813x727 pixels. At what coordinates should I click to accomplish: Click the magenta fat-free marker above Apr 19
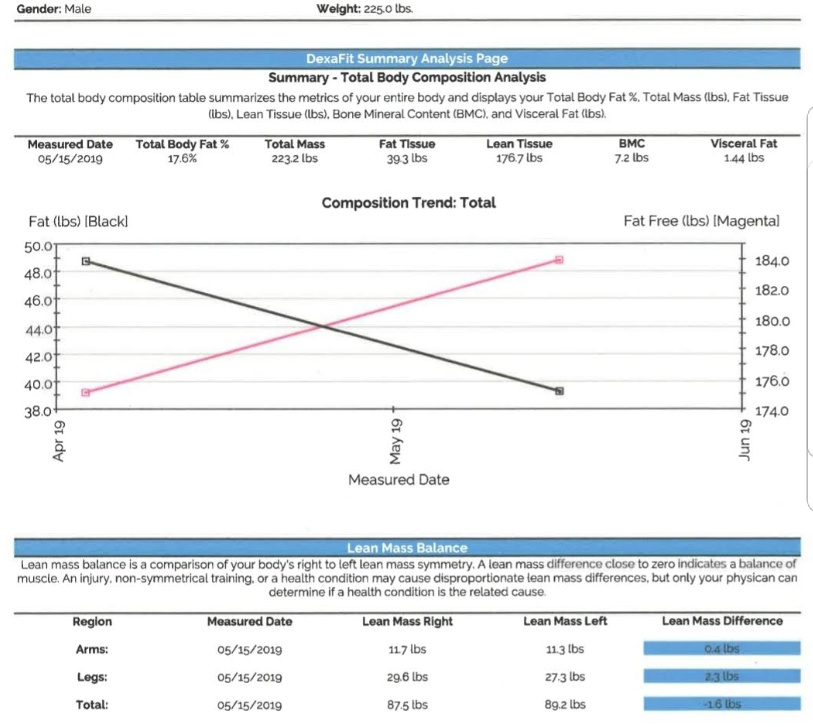click(x=86, y=392)
